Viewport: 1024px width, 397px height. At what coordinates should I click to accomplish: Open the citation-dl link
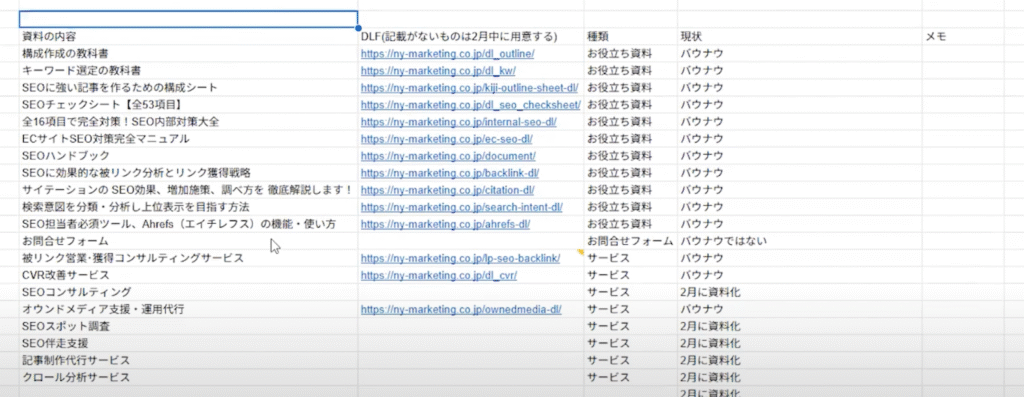pyautogui.click(x=447, y=190)
